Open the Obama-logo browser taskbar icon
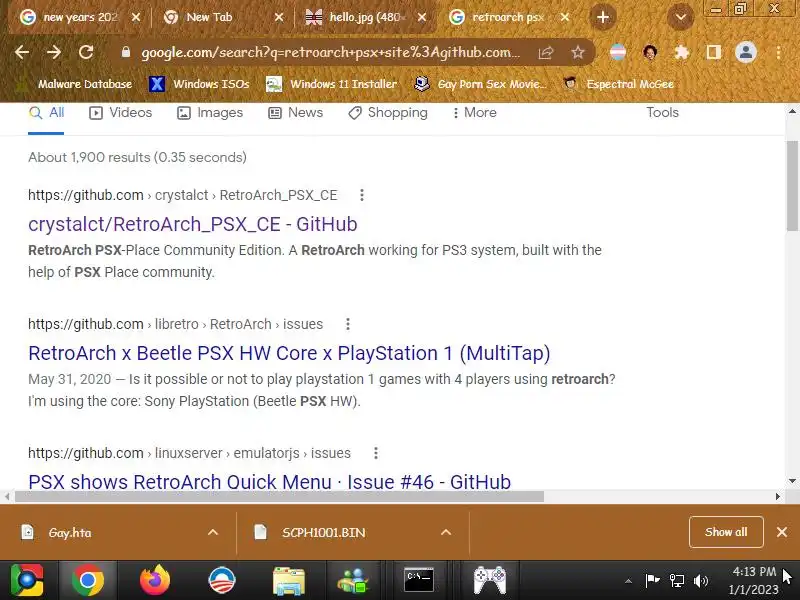The height and width of the screenshot is (600, 800). [x=221, y=580]
